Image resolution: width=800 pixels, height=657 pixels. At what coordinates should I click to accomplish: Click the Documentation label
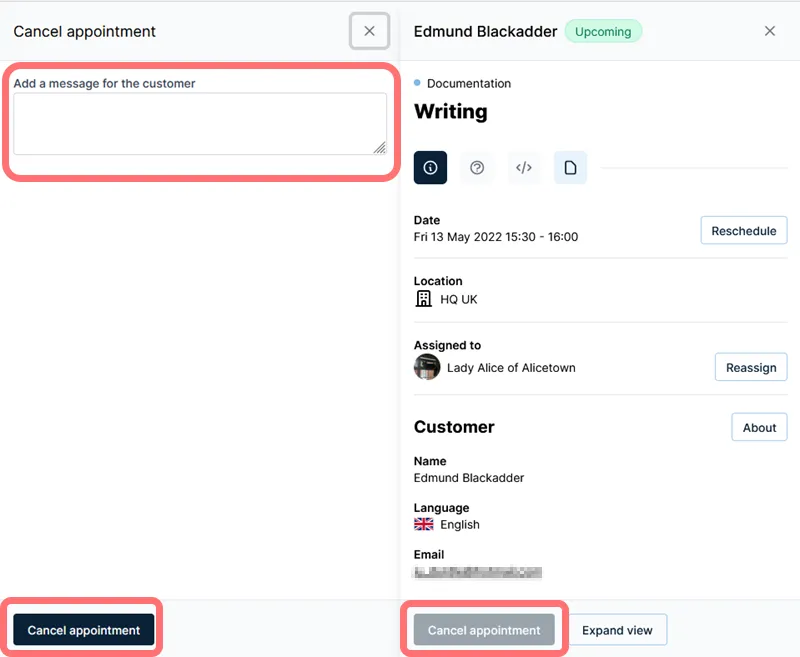click(469, 83)
